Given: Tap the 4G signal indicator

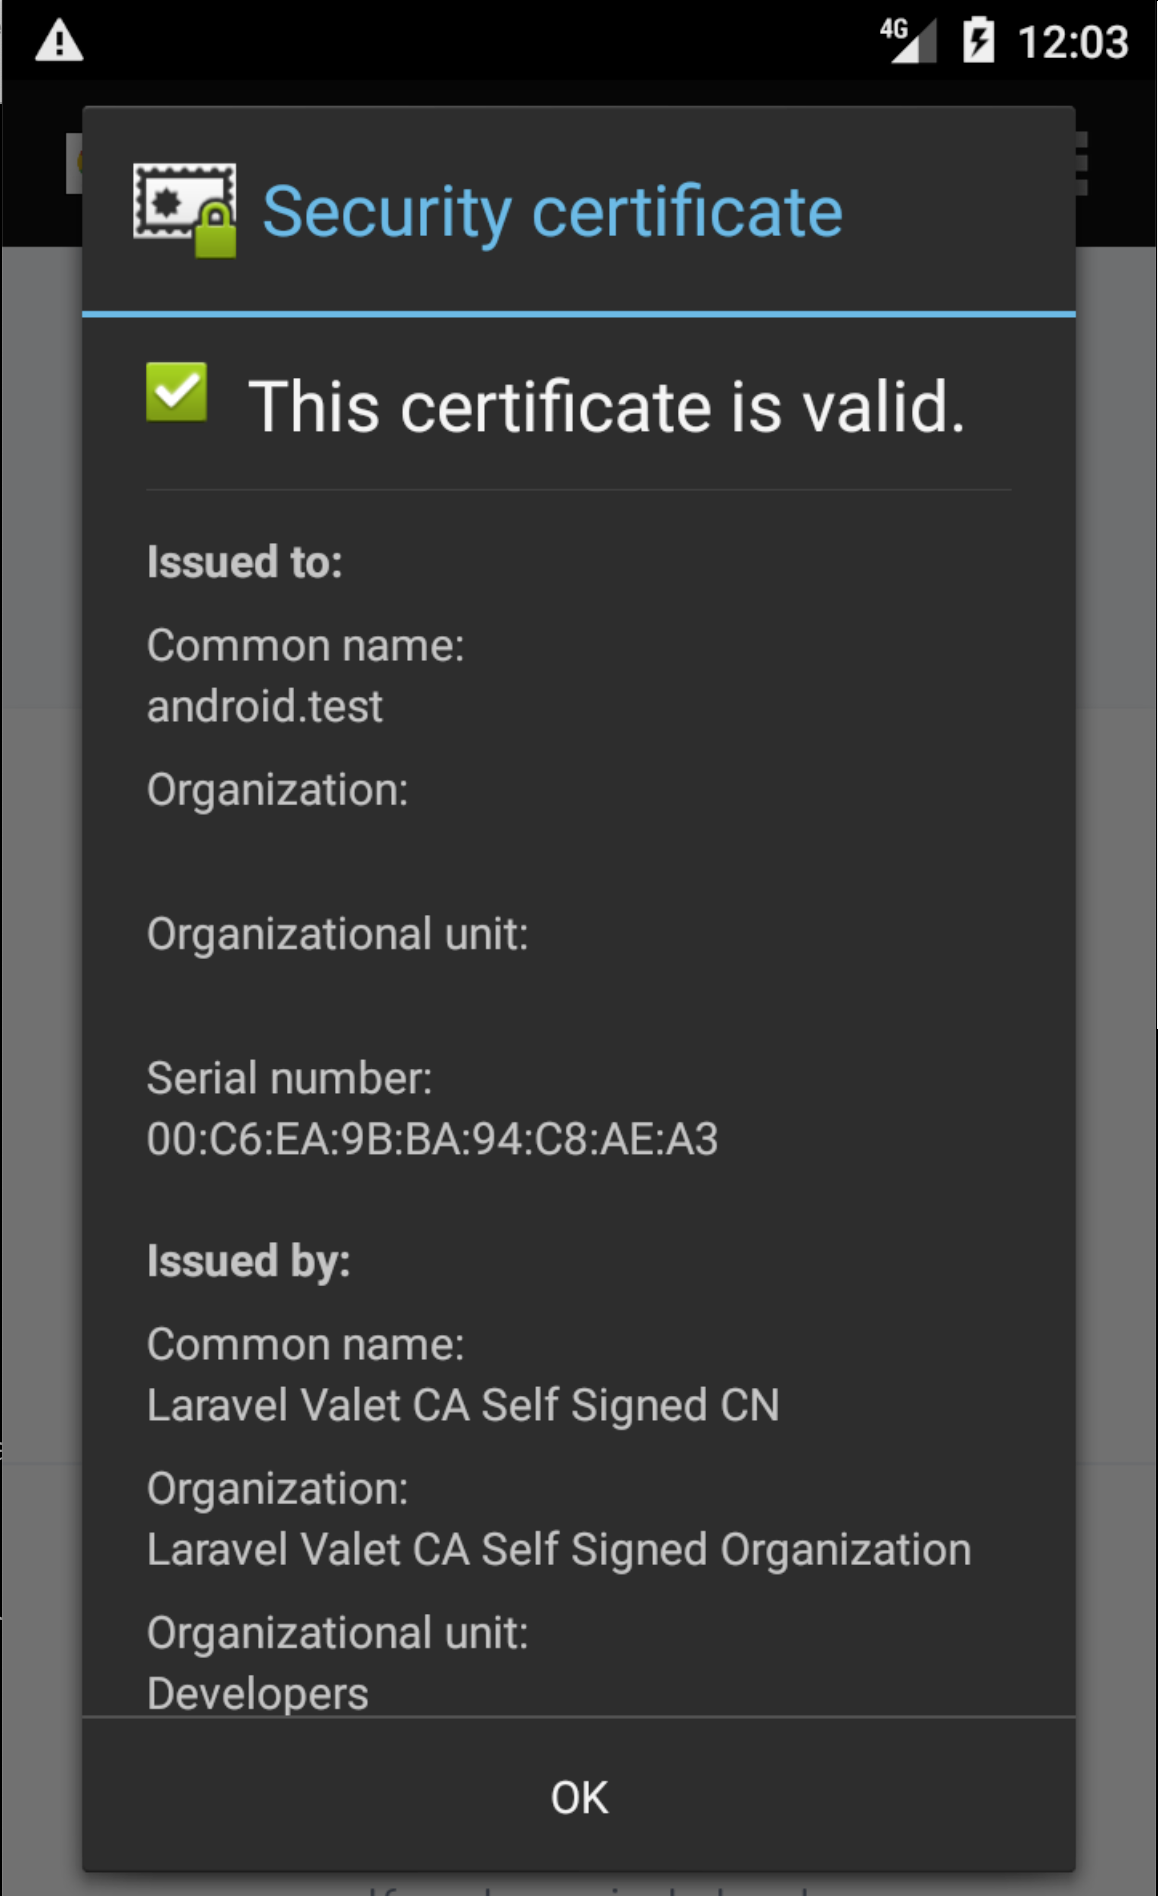Looking at the screenshot, I should (x=910, y=40).
